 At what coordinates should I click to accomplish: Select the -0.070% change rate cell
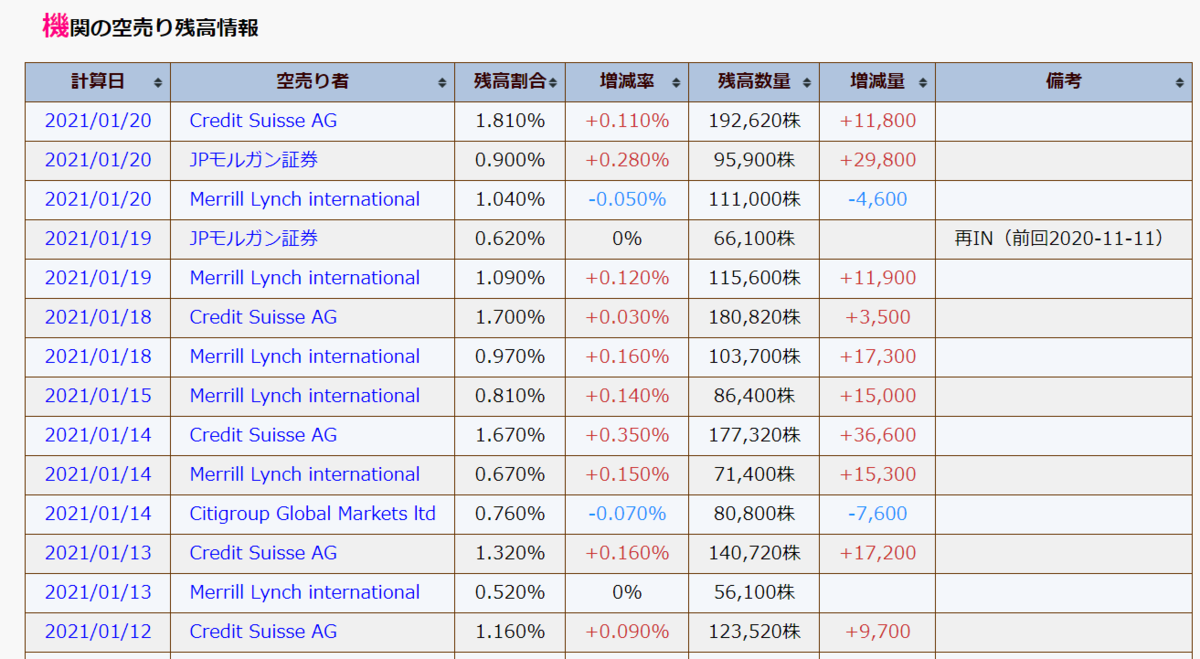pyautogui.click(x=627, y=514)
